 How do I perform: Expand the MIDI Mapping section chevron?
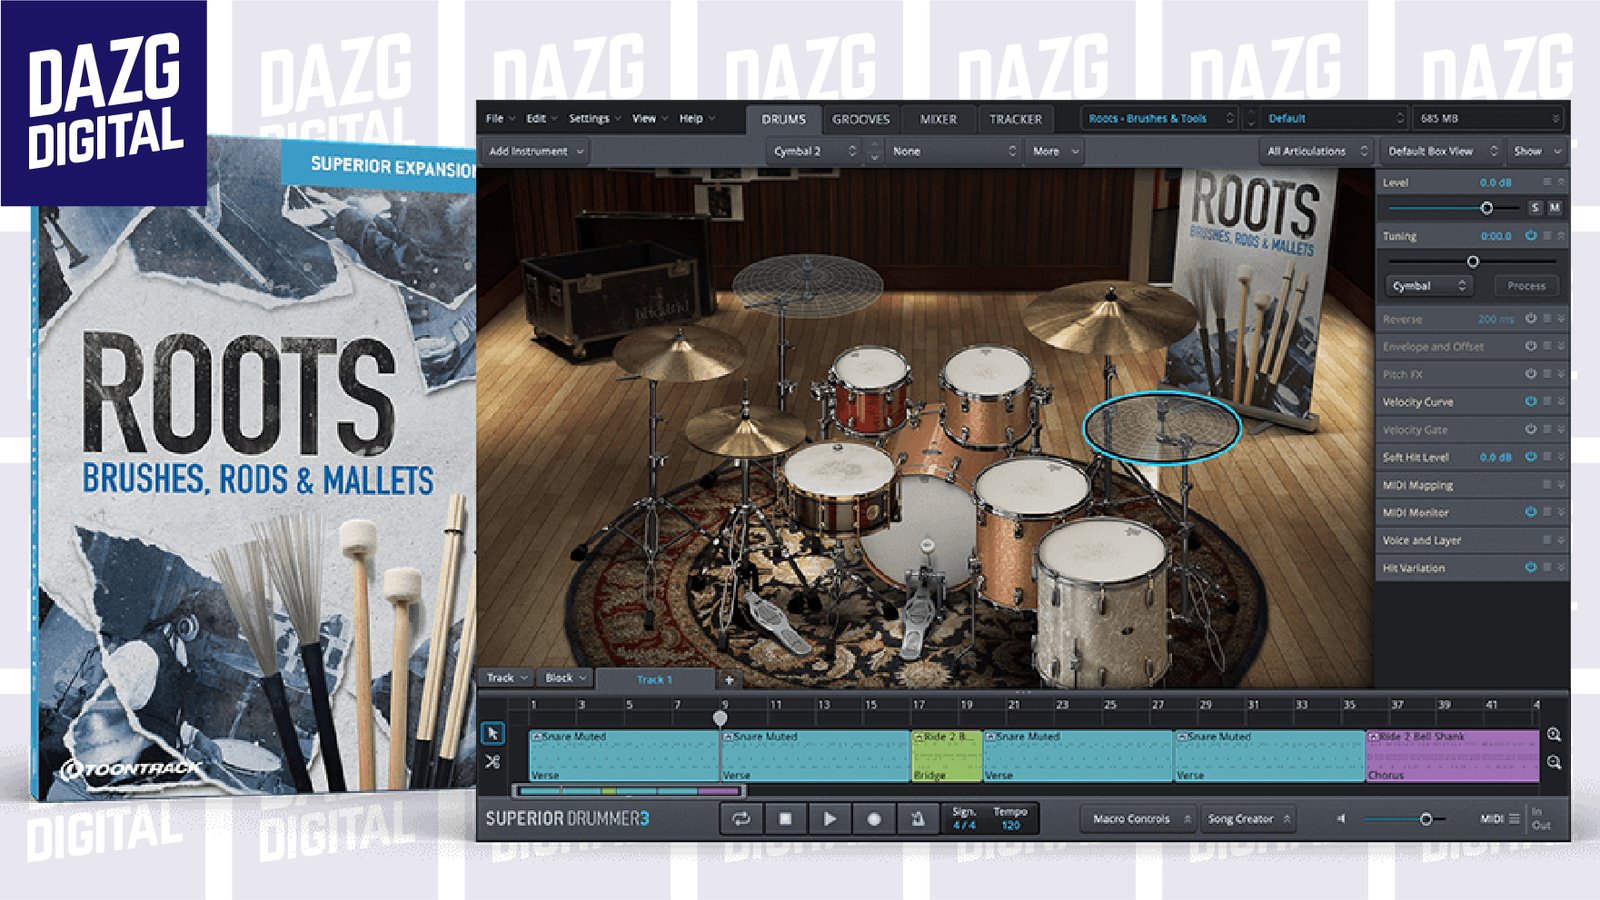coord(1561,484)
